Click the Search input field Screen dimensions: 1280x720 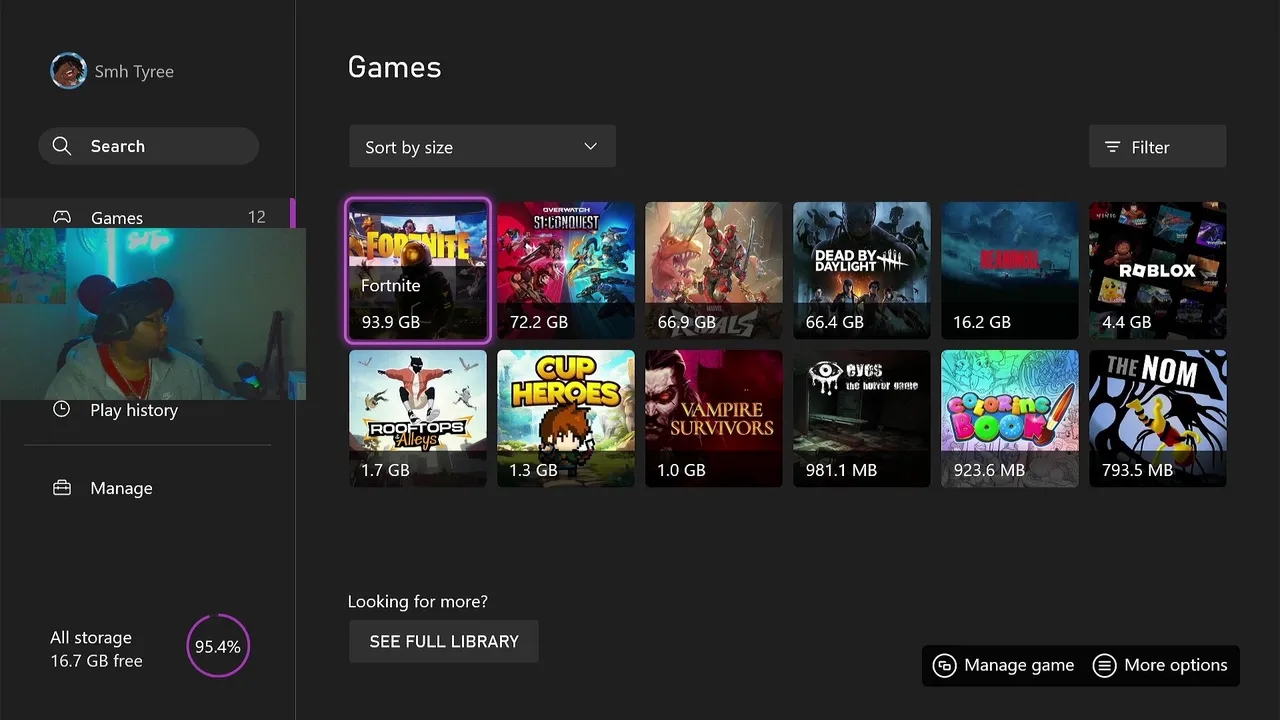coord(149,146)
